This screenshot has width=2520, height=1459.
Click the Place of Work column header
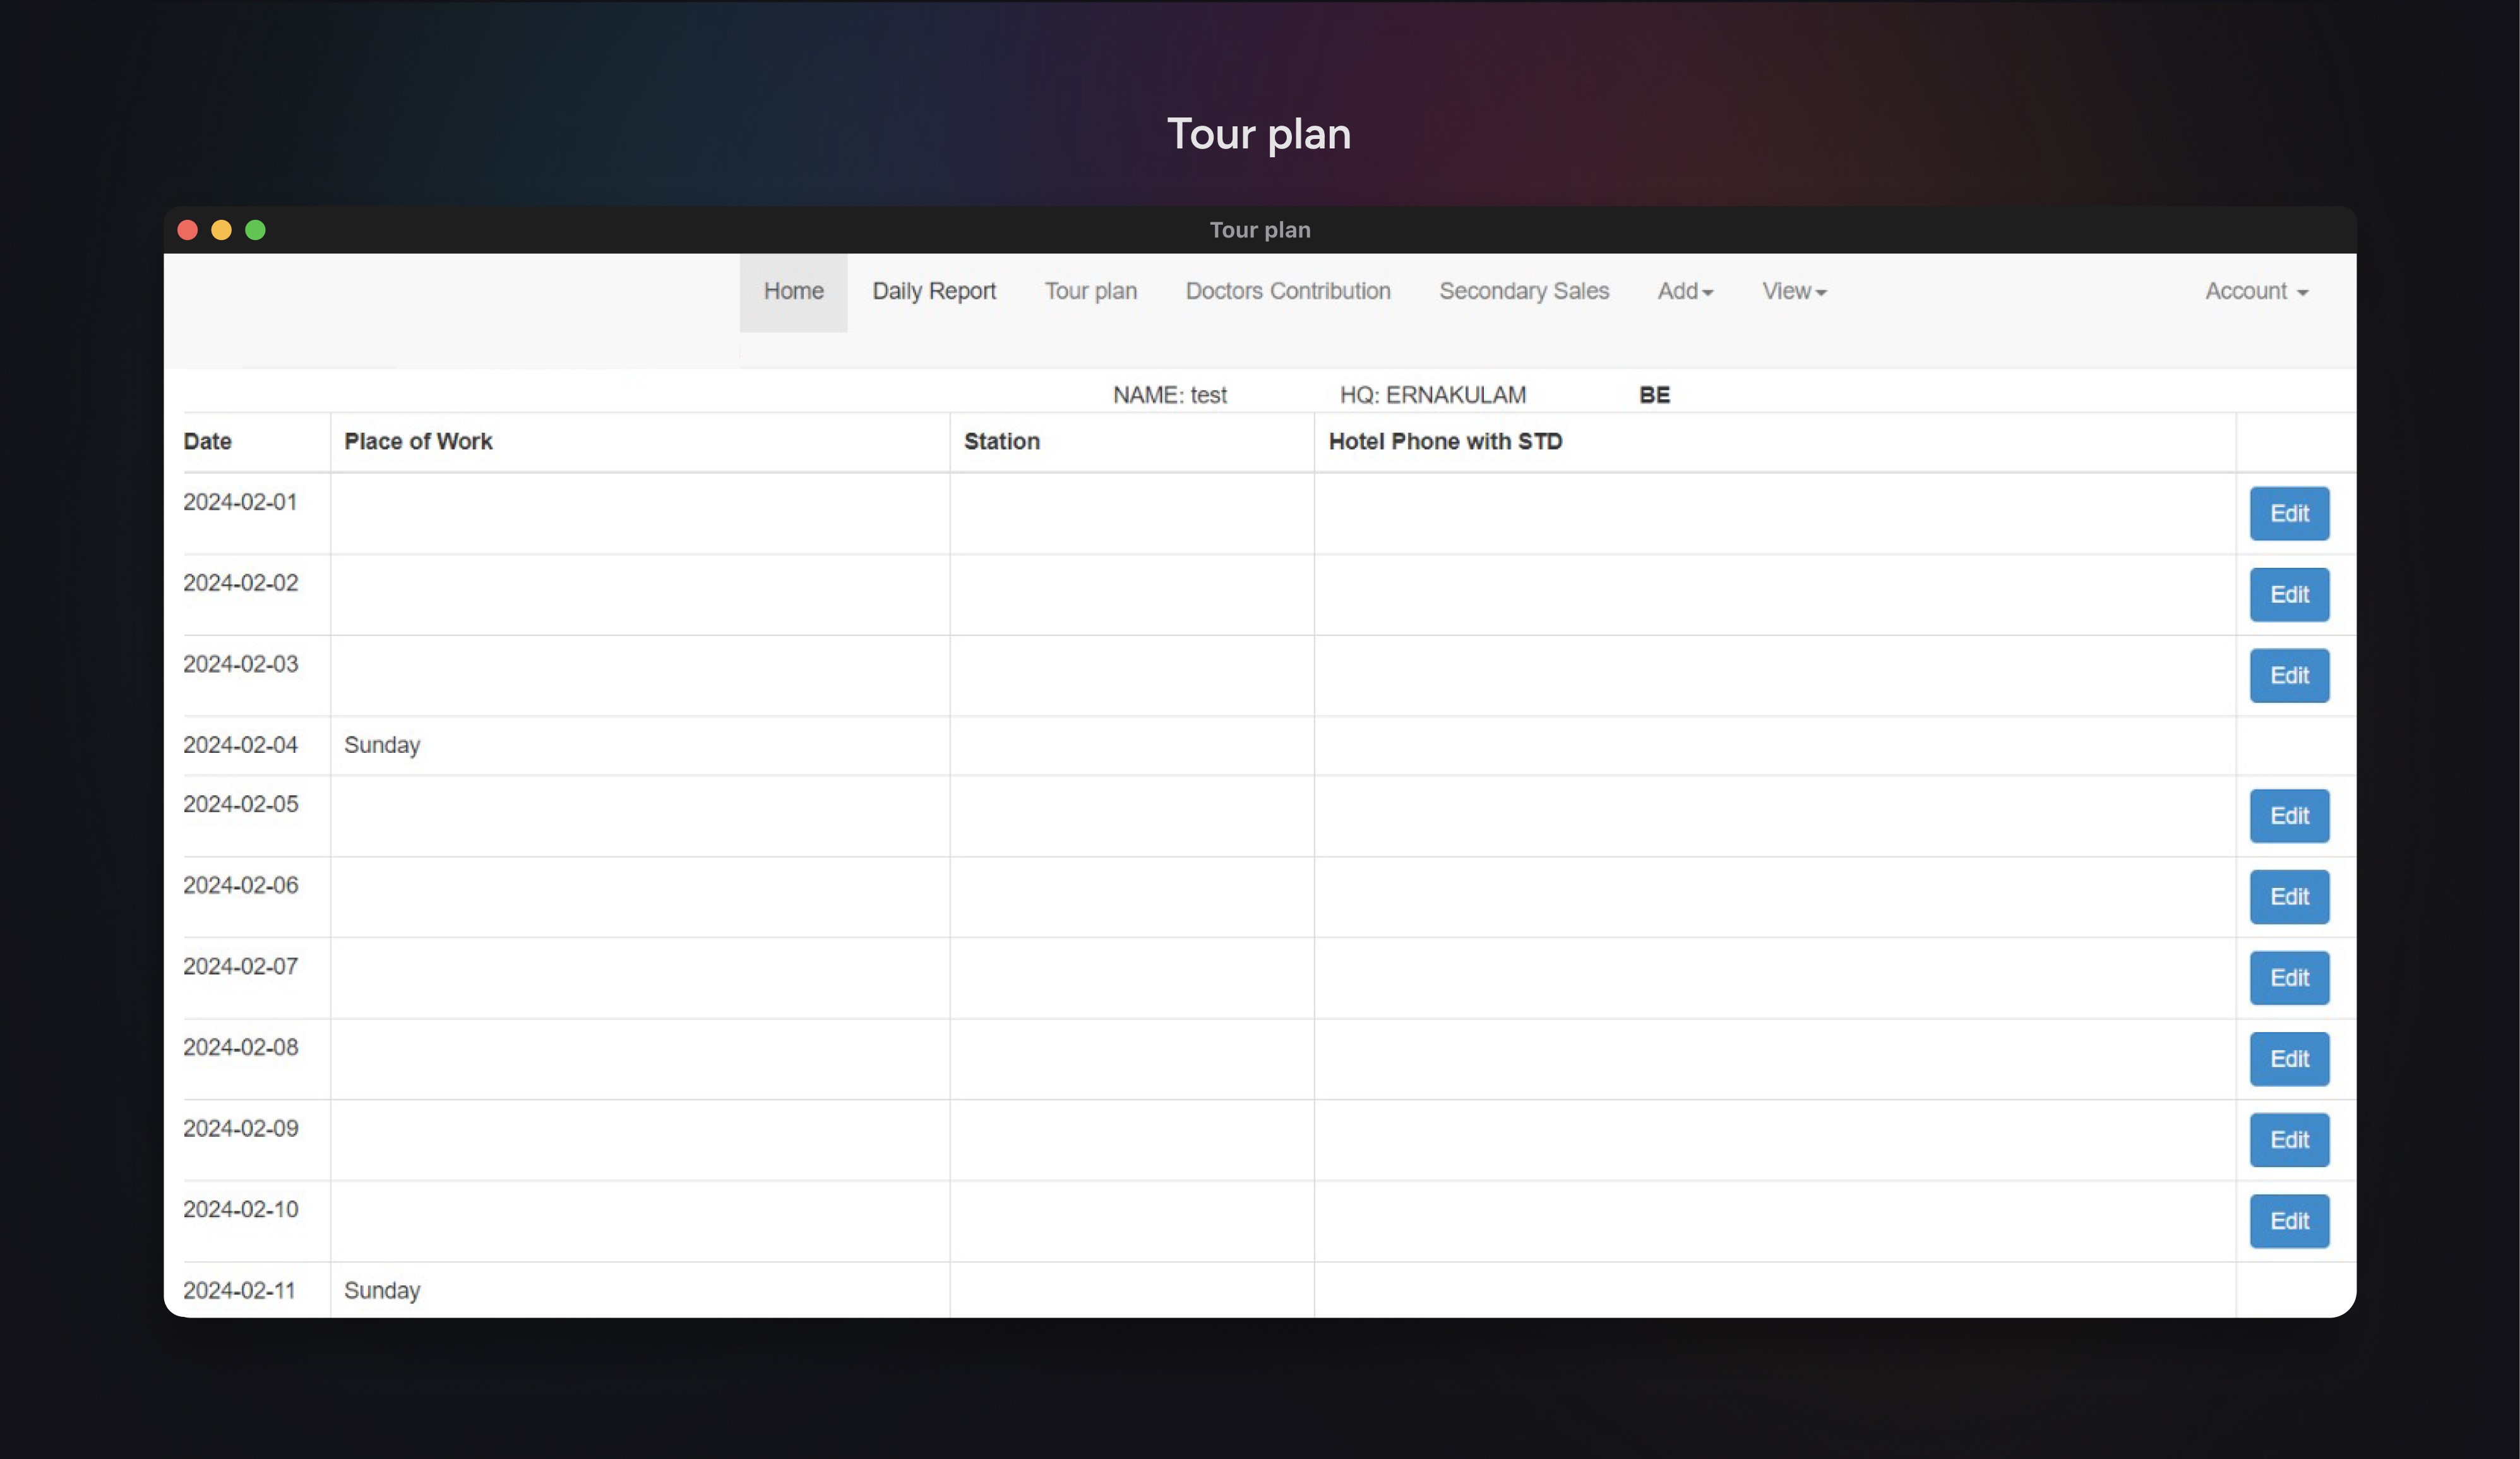[x=418, y=442]
